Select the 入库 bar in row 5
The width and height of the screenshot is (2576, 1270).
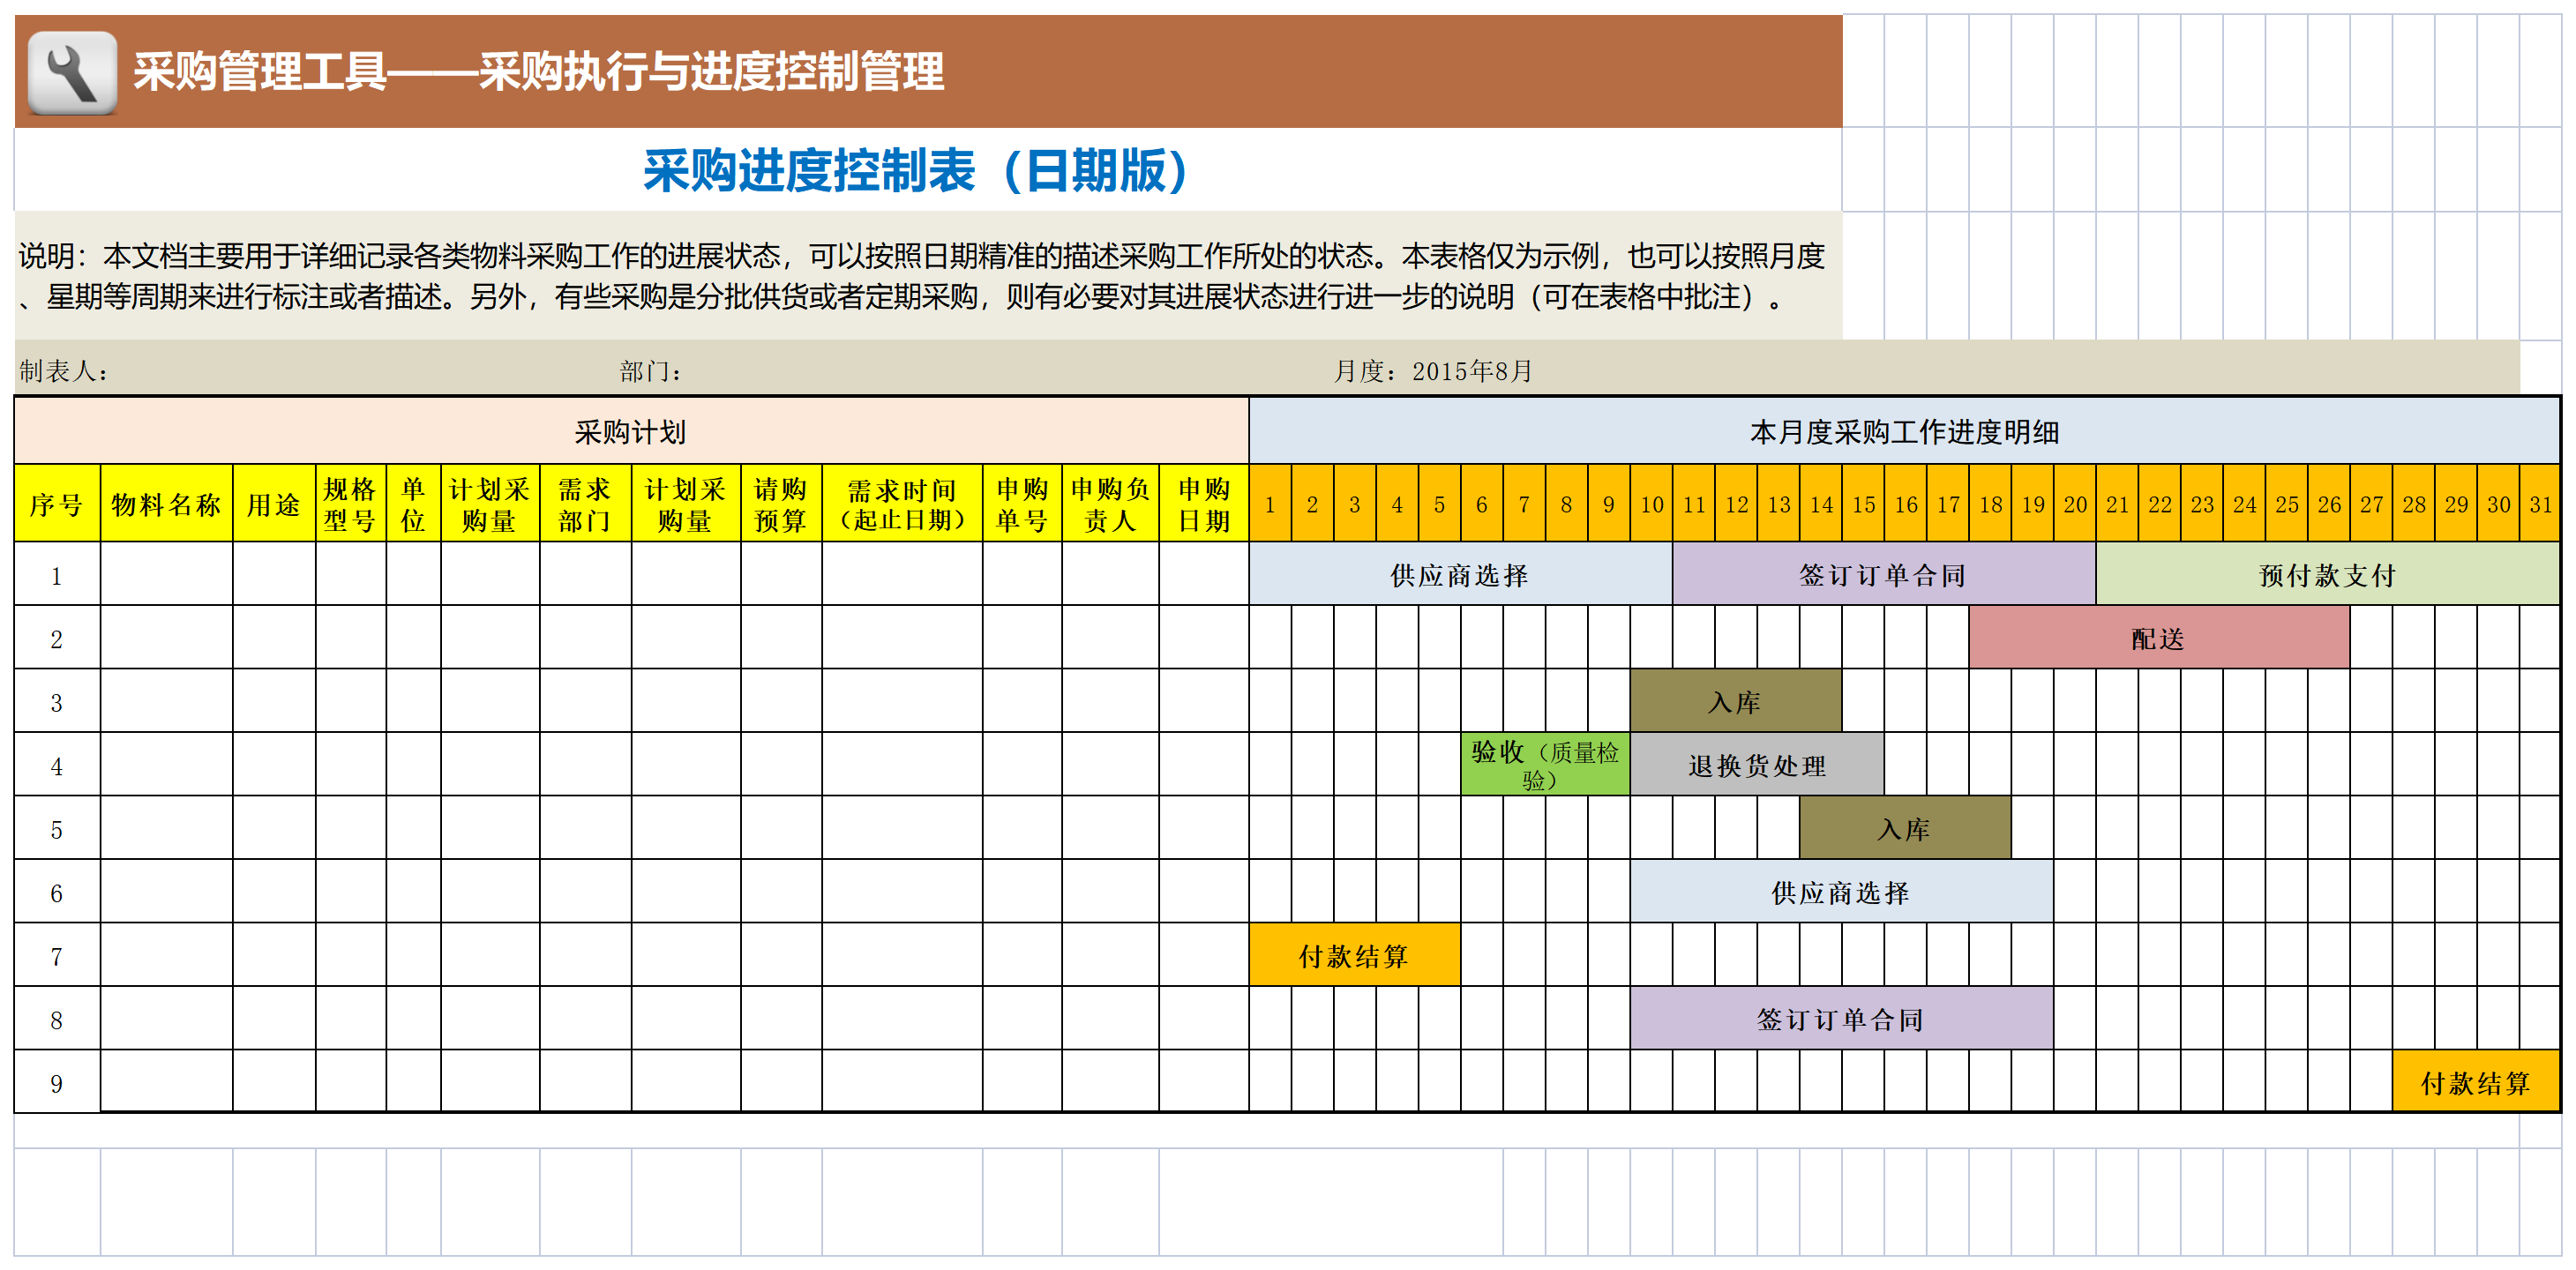coord(1905,828)
